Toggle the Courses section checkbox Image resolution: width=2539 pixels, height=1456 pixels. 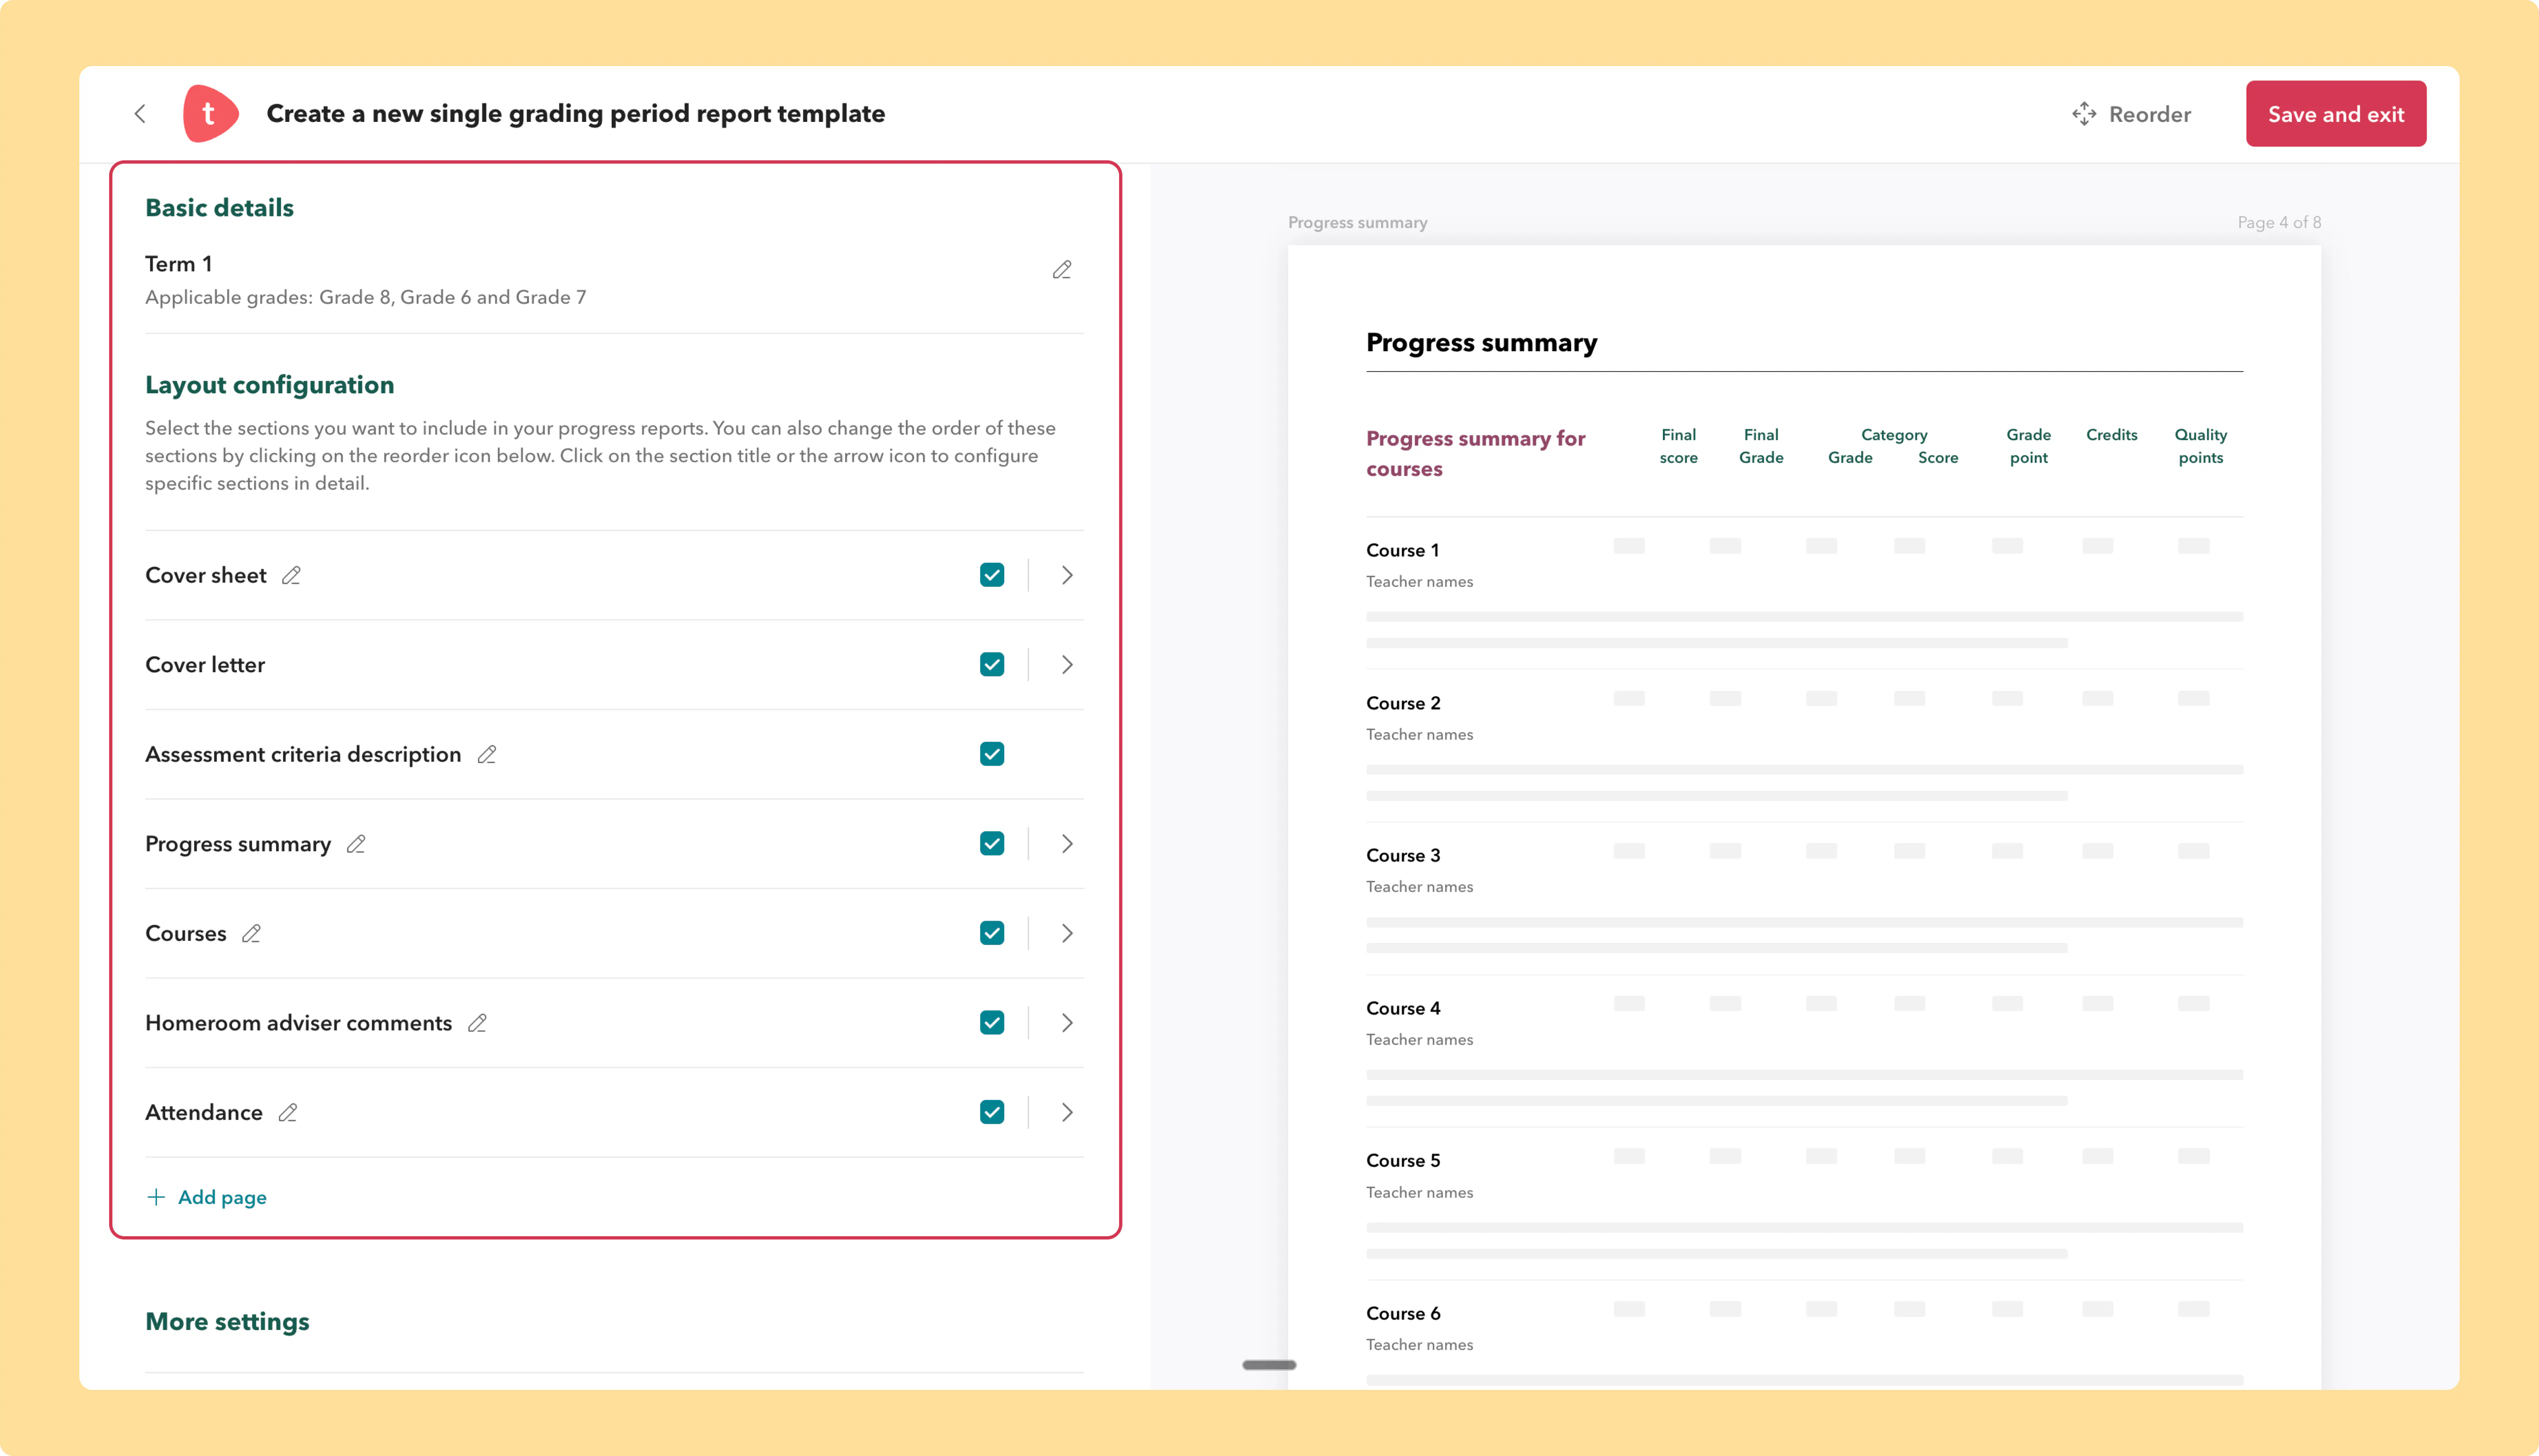click(992, 933)
